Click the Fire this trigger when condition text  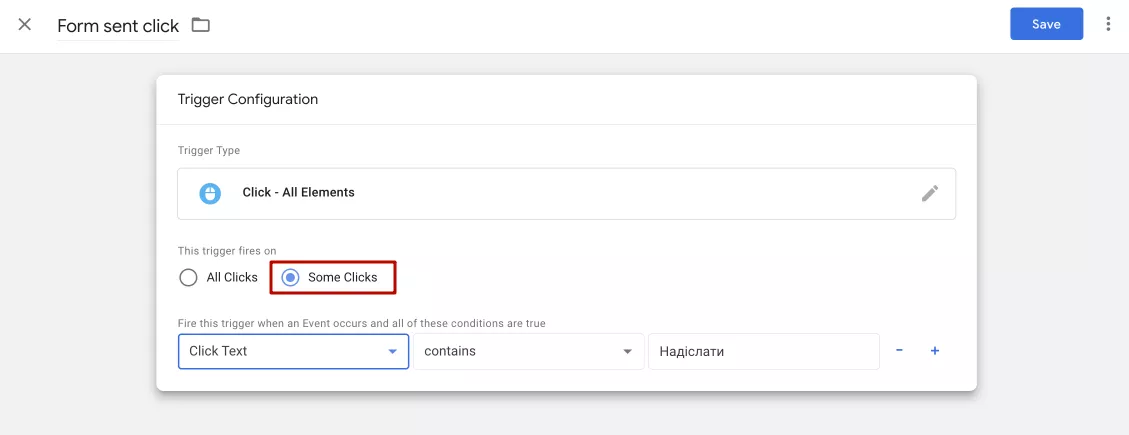coord(361,323)
